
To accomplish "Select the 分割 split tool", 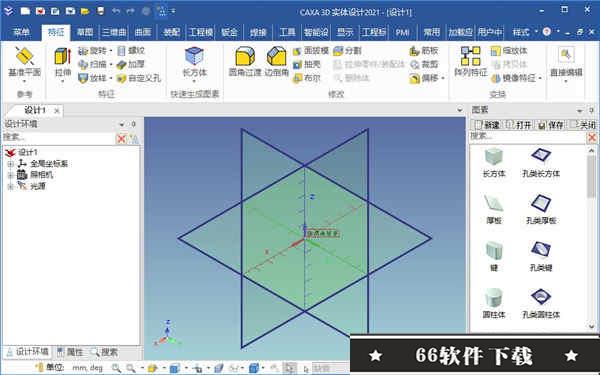I will 347,51.
